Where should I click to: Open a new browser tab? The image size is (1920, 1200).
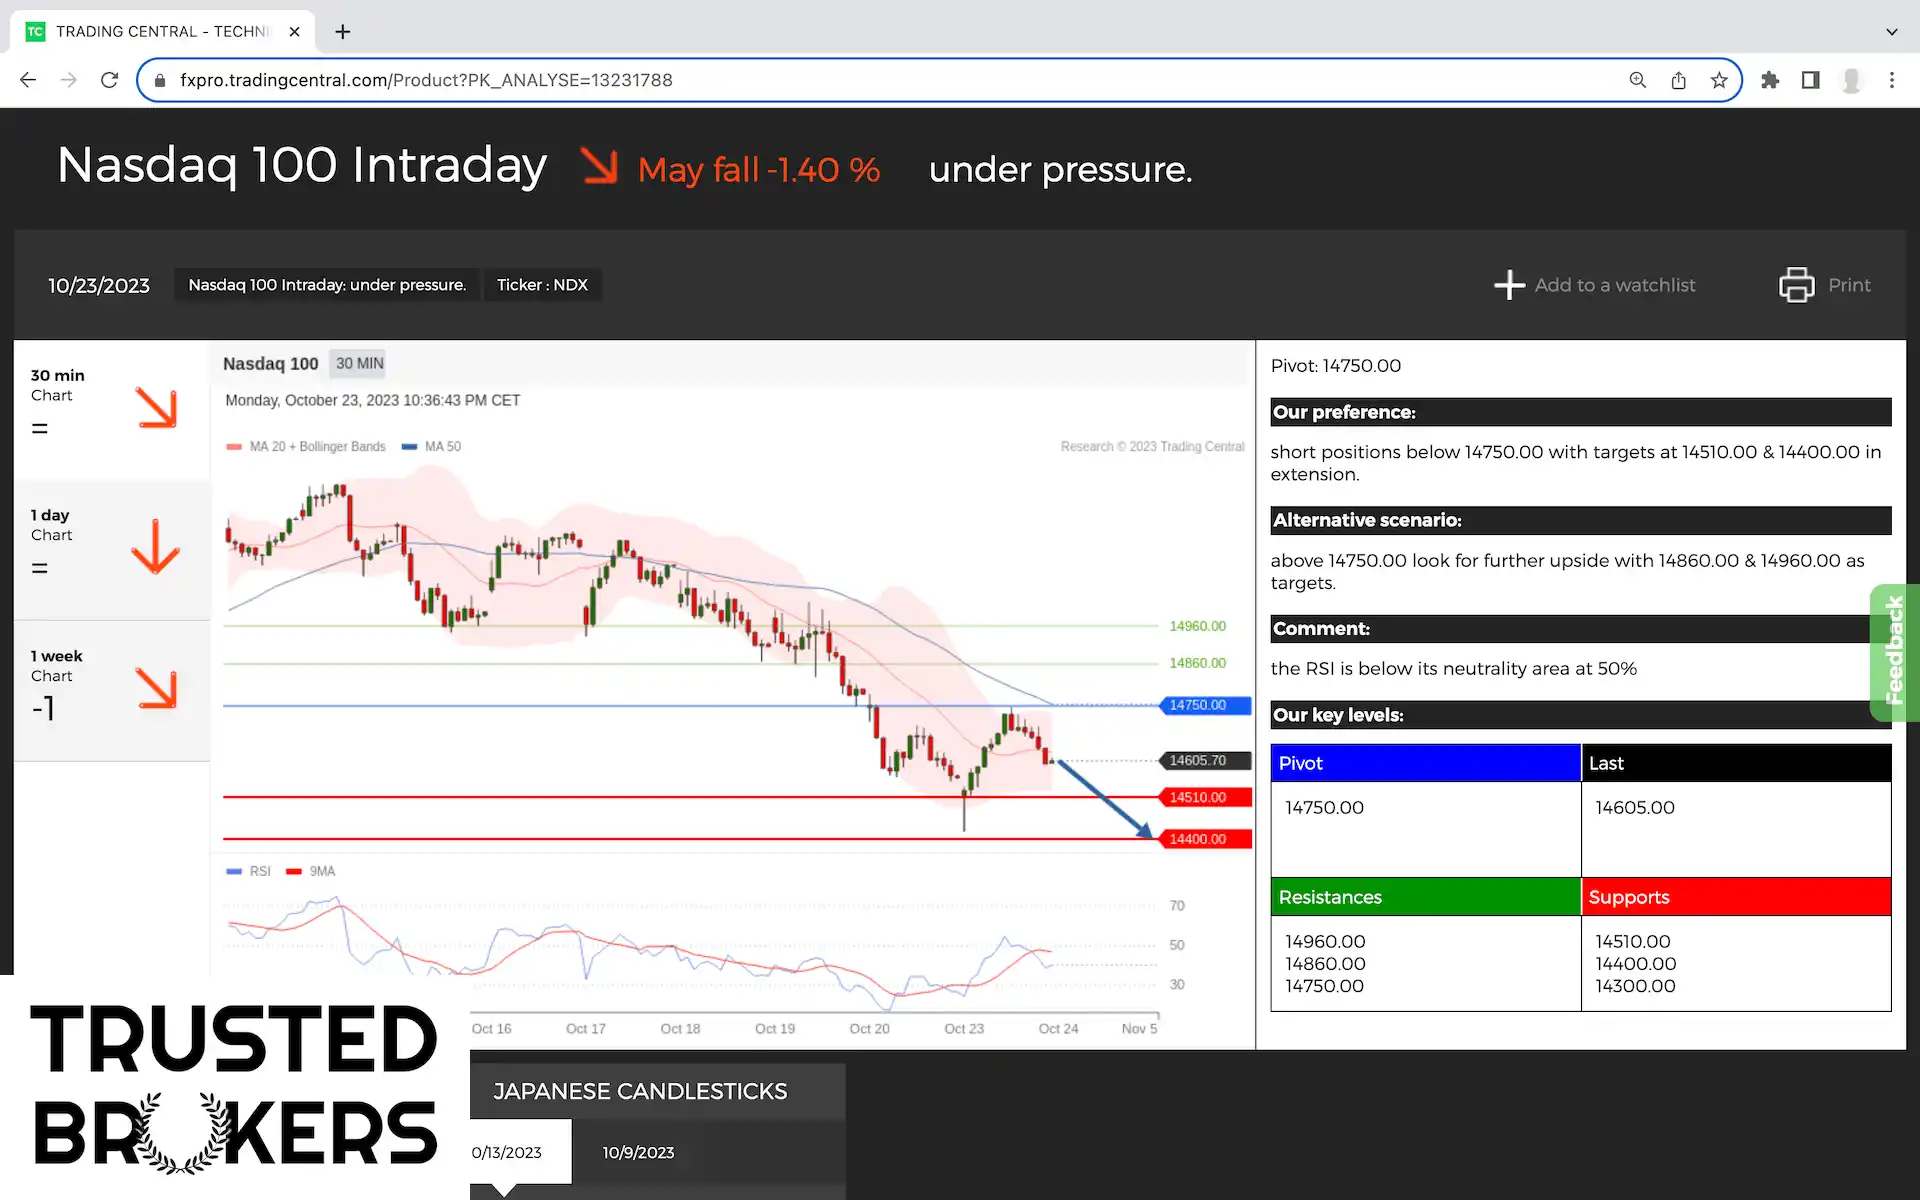(343, 32)
